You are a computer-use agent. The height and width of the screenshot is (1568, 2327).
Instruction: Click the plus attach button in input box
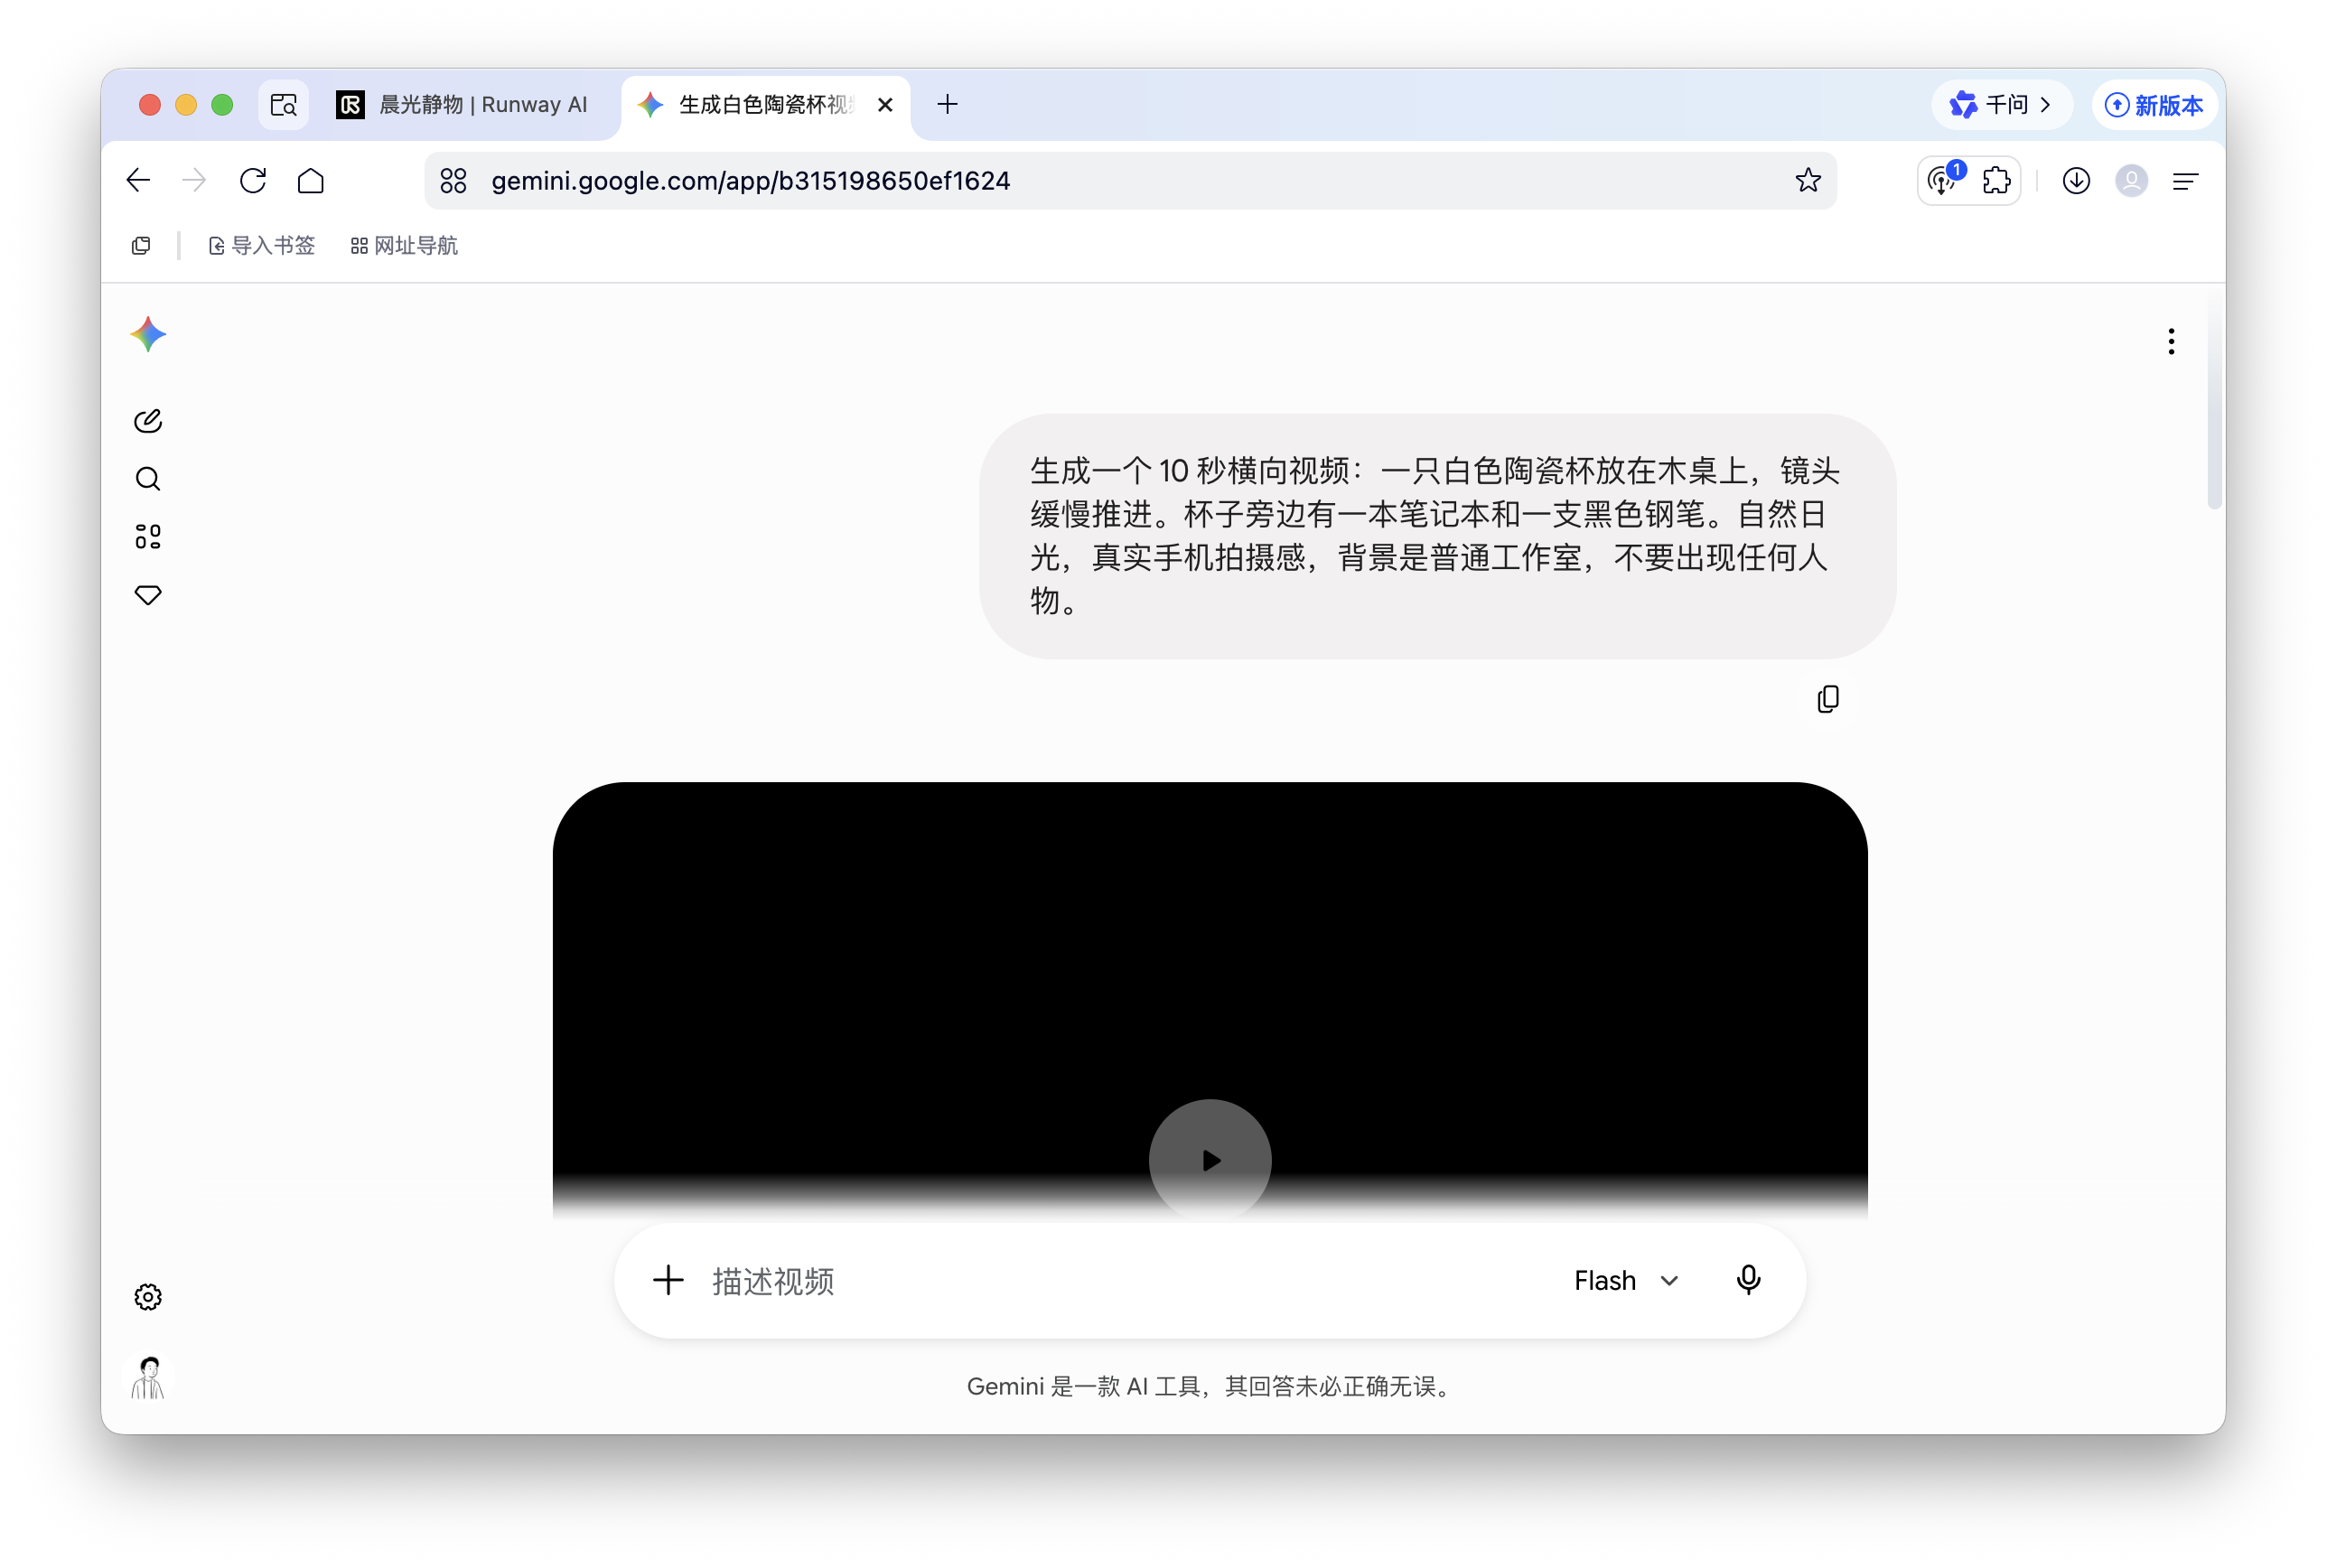(668, 1280)
